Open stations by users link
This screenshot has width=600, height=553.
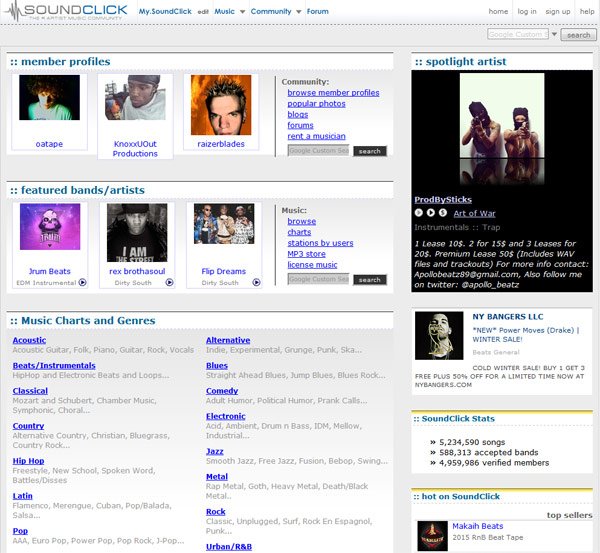tap(320, 243)
